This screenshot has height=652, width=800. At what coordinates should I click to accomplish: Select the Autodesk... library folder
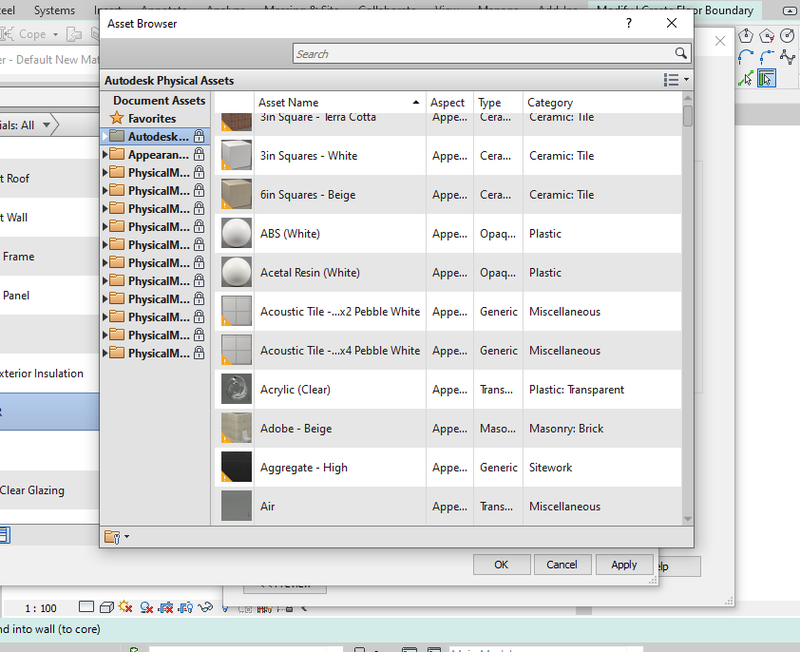coord(158,136)
